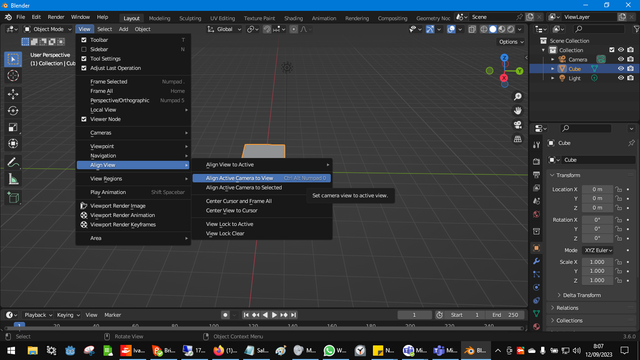Pin the Cube properties panel
Screen dimensions: 640x360
631,143
